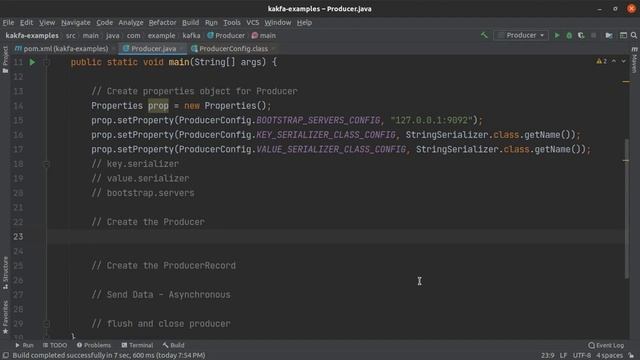Close the ProducerConfig.class tab

point(274,49)
